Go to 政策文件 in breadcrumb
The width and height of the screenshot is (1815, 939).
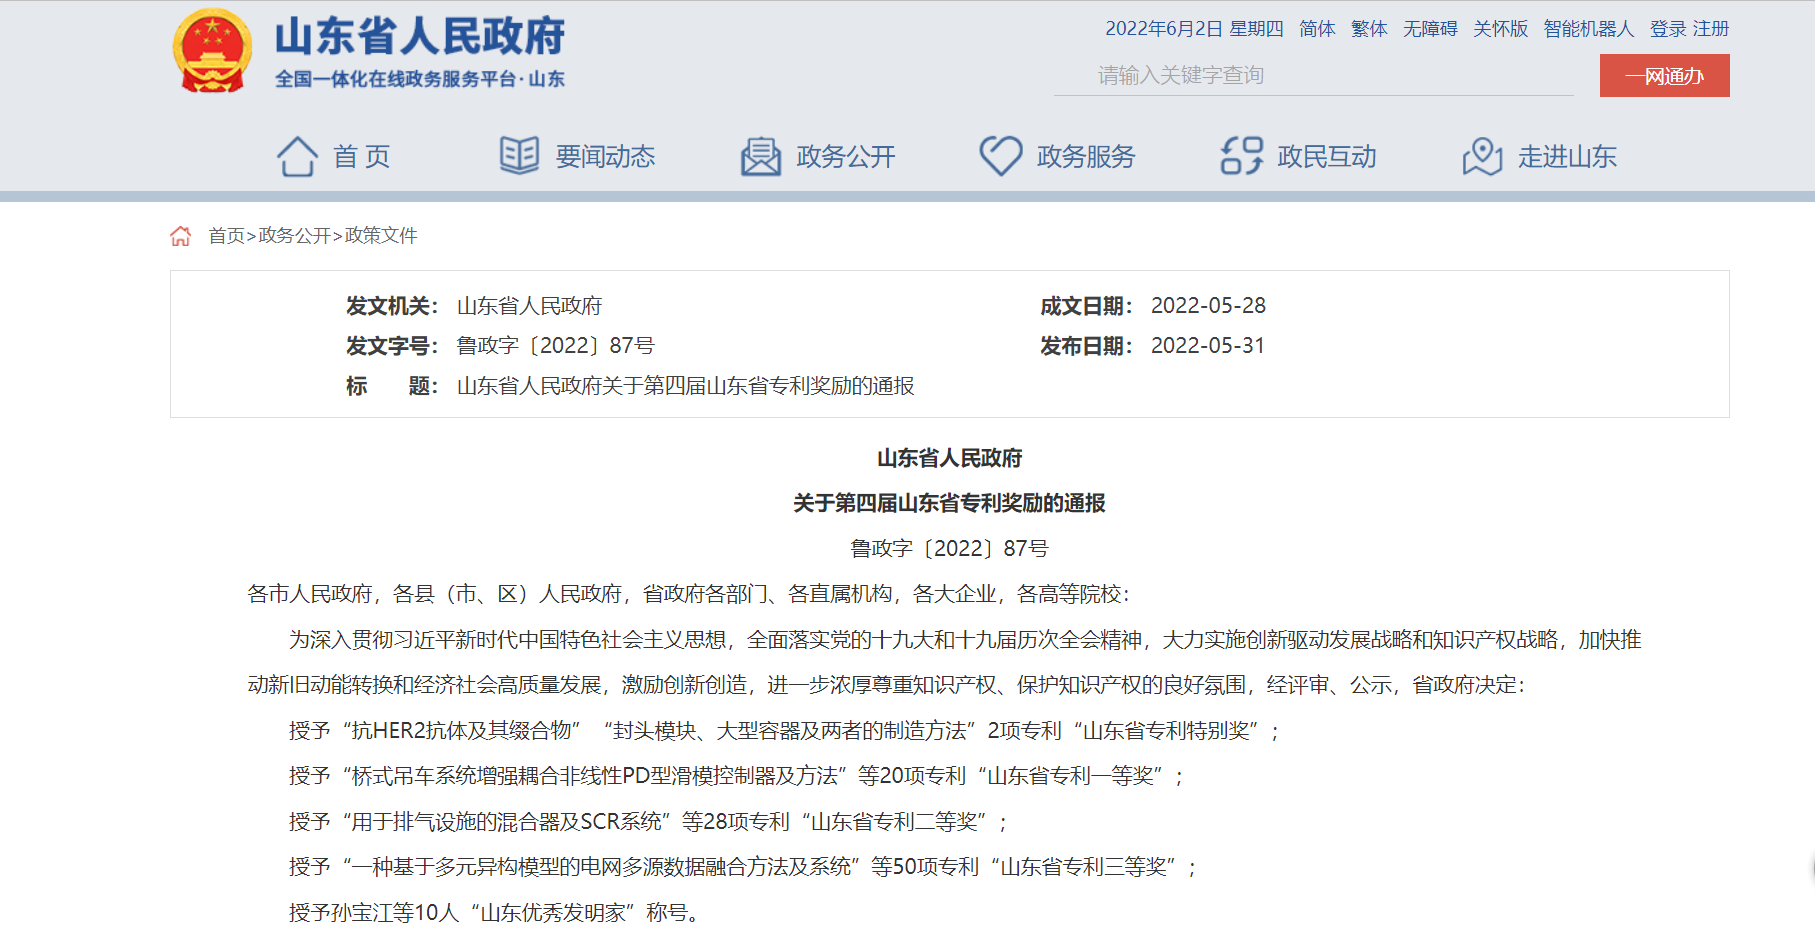click(381, 236)
